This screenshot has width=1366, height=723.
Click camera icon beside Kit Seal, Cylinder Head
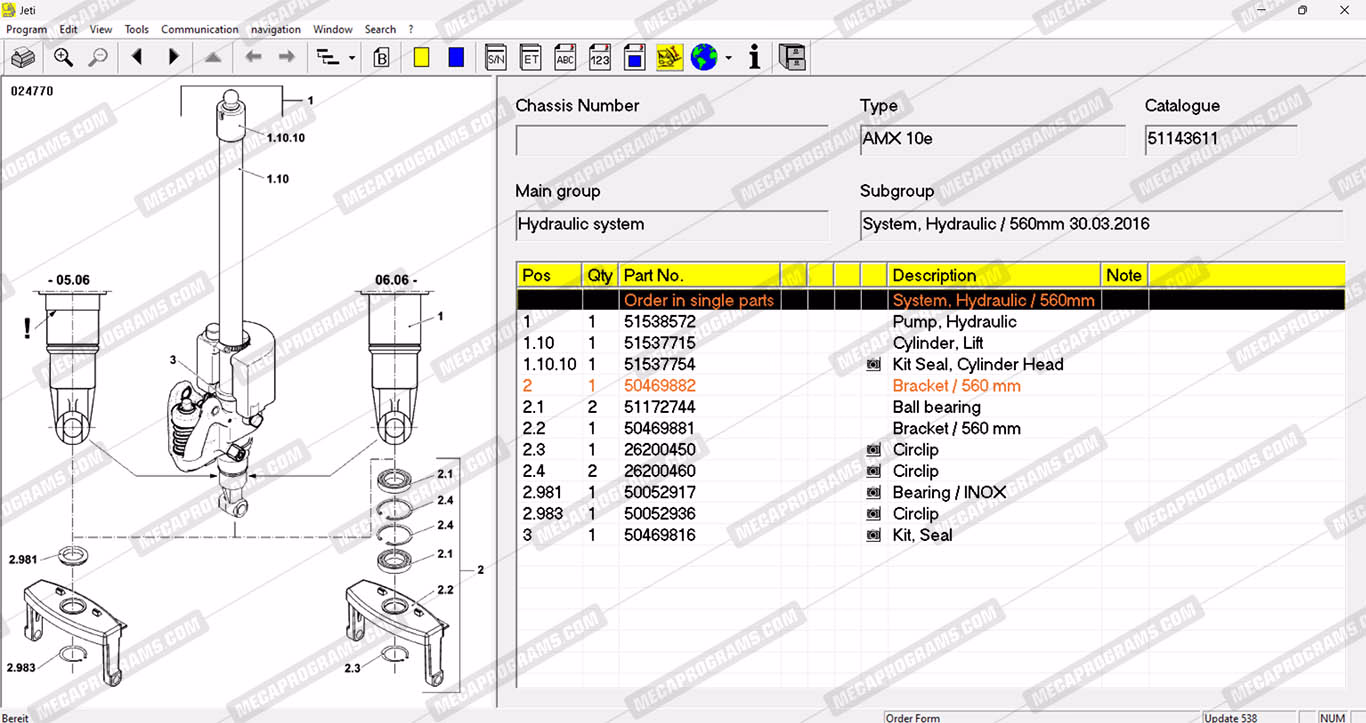pyautogui.click(x=874, y=365)
